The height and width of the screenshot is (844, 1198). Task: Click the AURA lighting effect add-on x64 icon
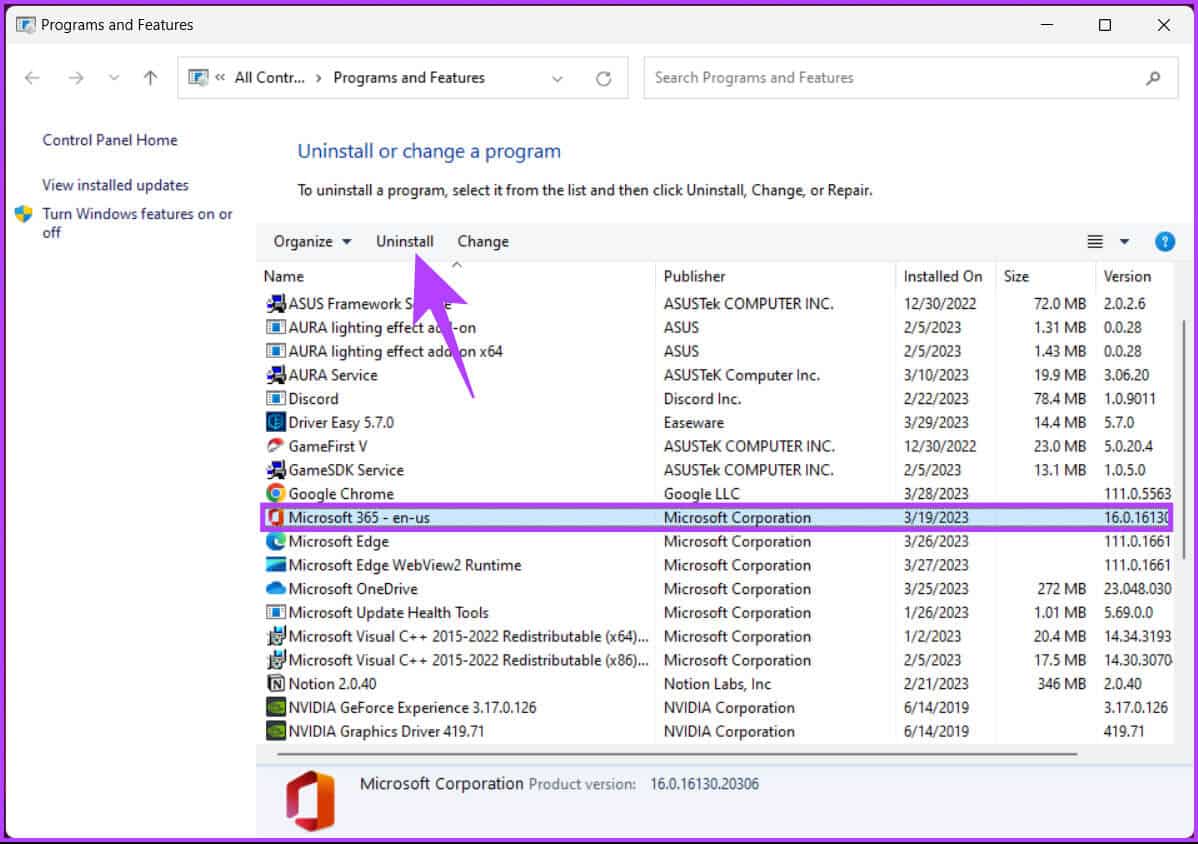(276, 351)
